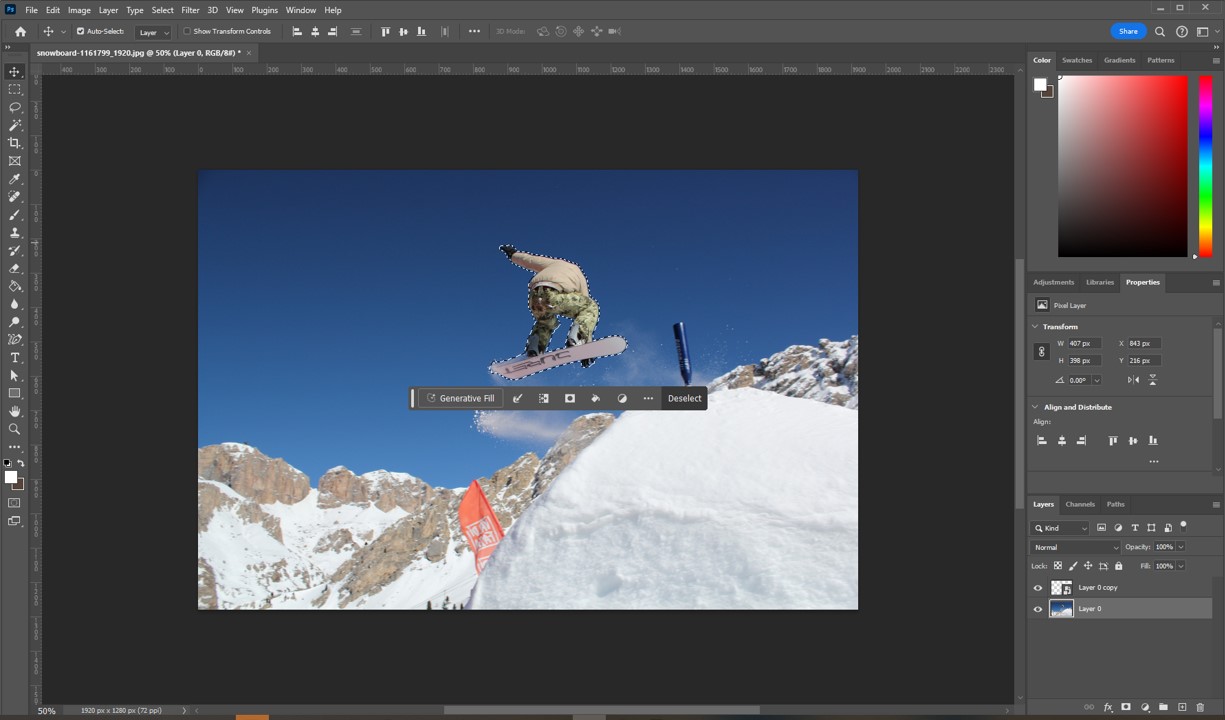Create a new layer with plus icon
Screen dimensions: 1225x720
click(x=1182, y=708)
